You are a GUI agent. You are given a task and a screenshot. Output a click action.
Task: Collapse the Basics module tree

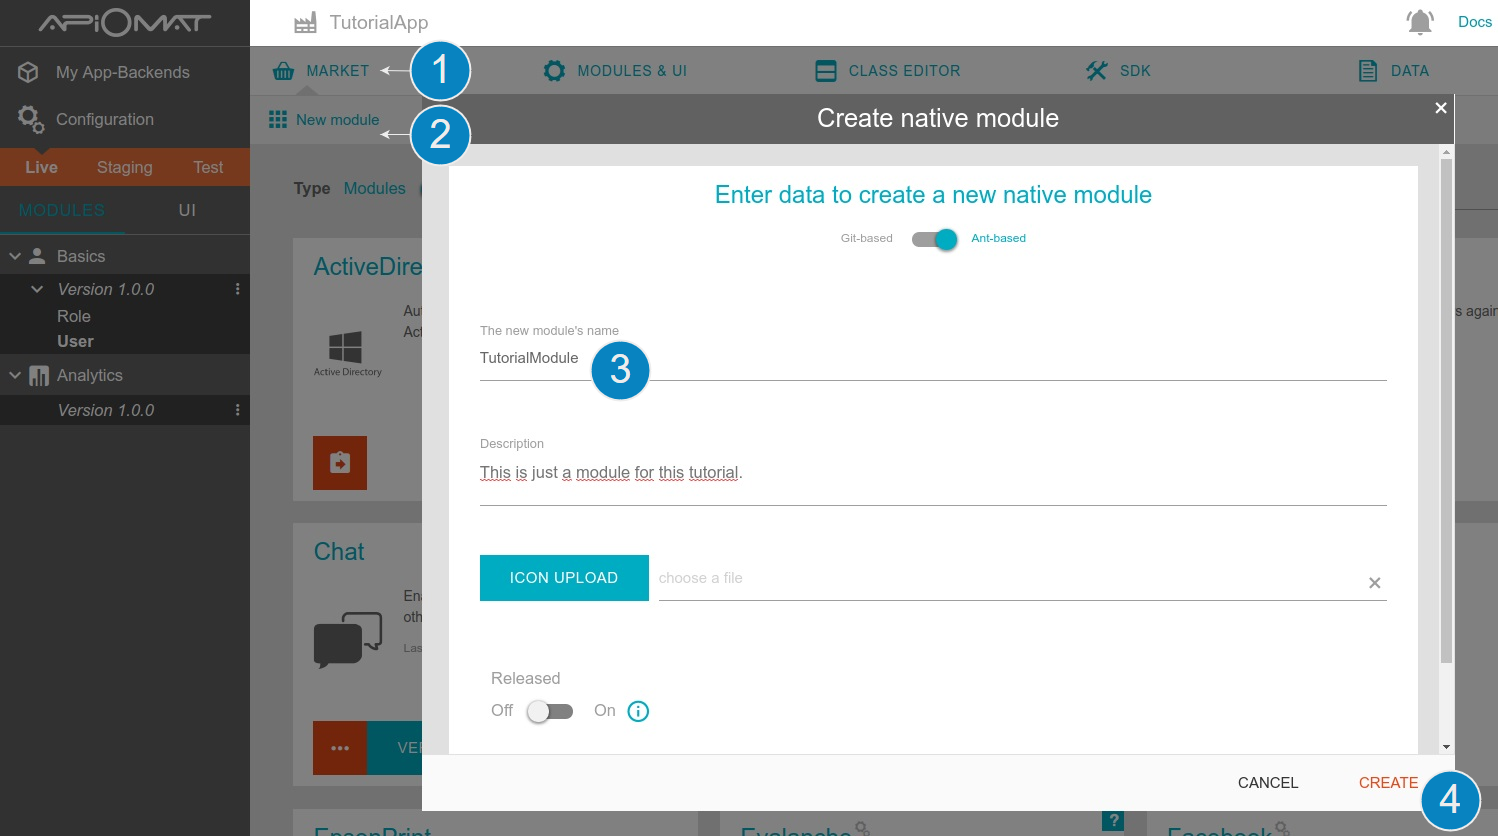15,256
